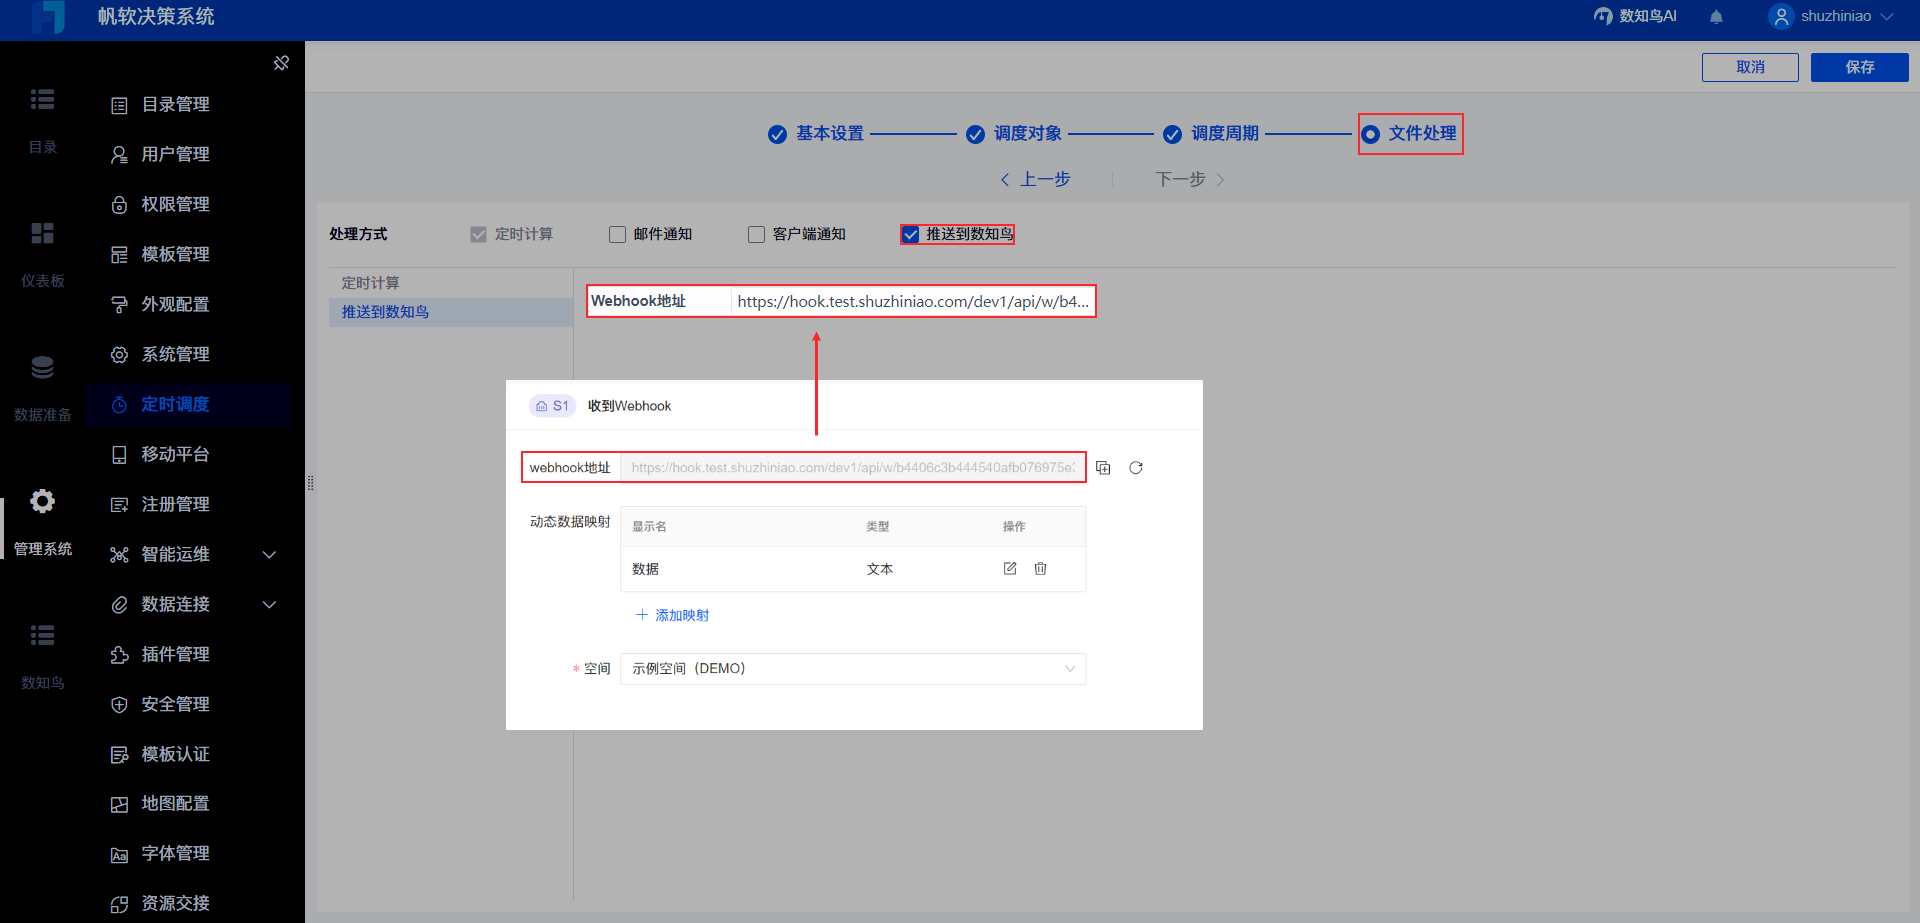
Task: Expand 智能运维 menu chevron
Action: (x=269, y=554)
